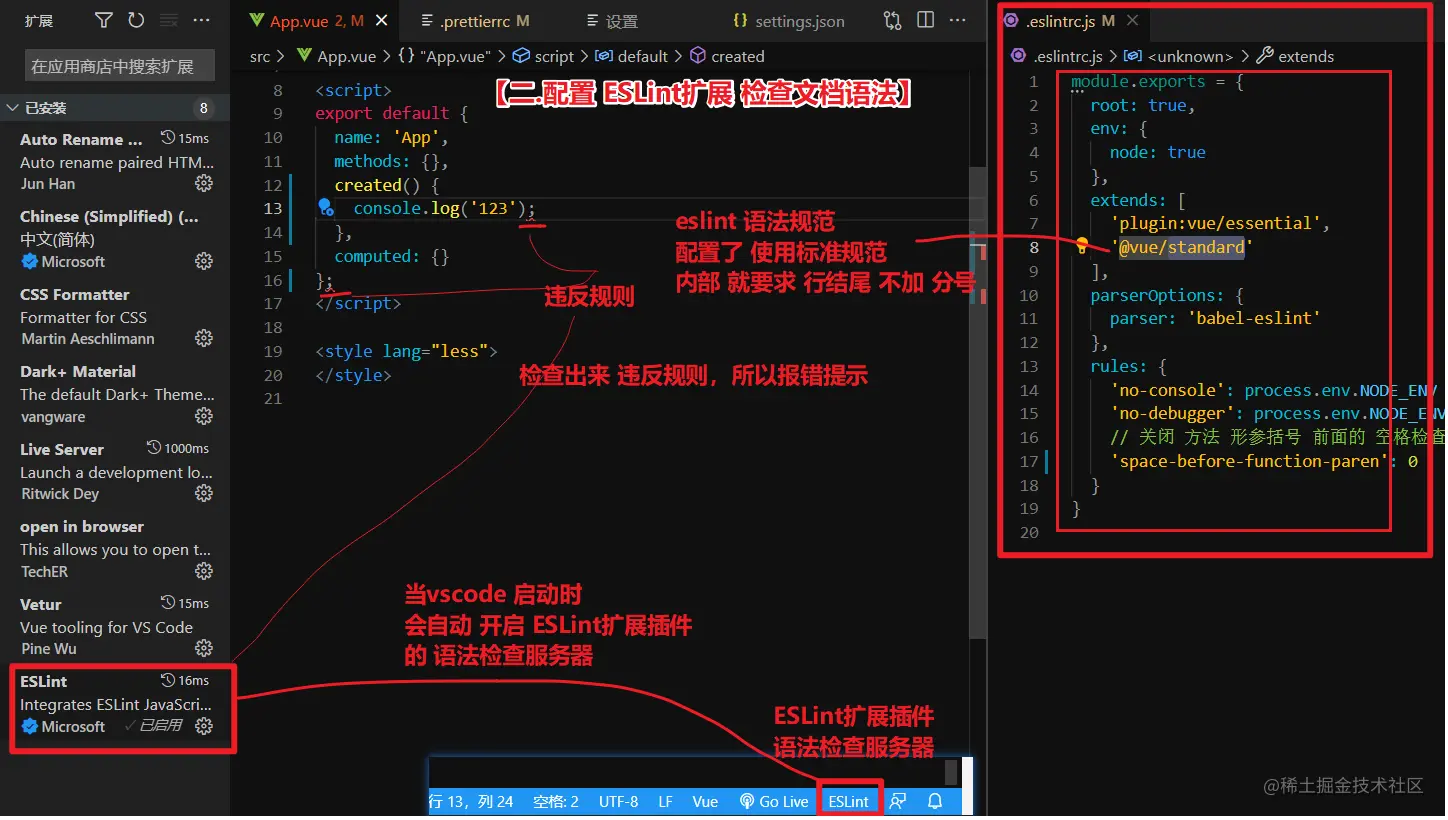
Task: Select the Auto Rename Tag extension
Action: 115,160
